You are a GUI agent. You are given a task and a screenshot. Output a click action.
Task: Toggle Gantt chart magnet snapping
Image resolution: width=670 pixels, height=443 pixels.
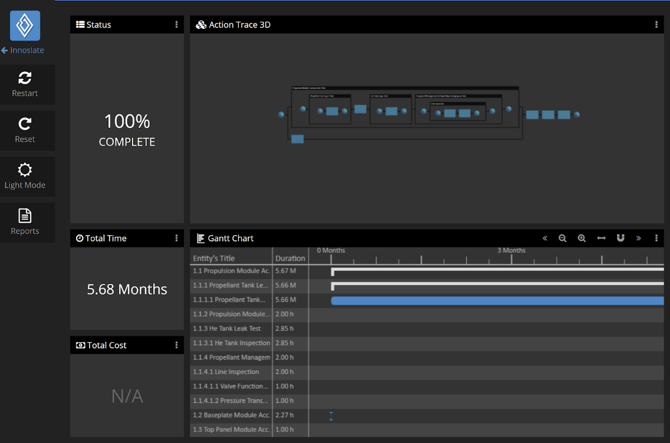click(620, 238)
